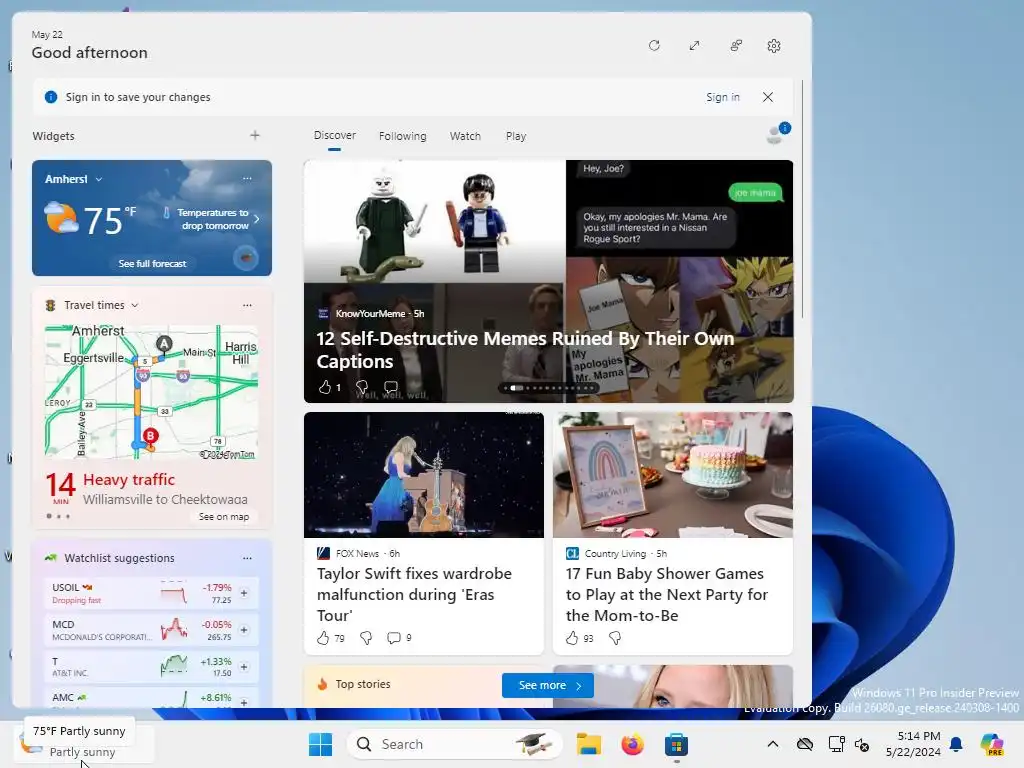Open Temperatures to drop tomorrow alert

(212, 219)
